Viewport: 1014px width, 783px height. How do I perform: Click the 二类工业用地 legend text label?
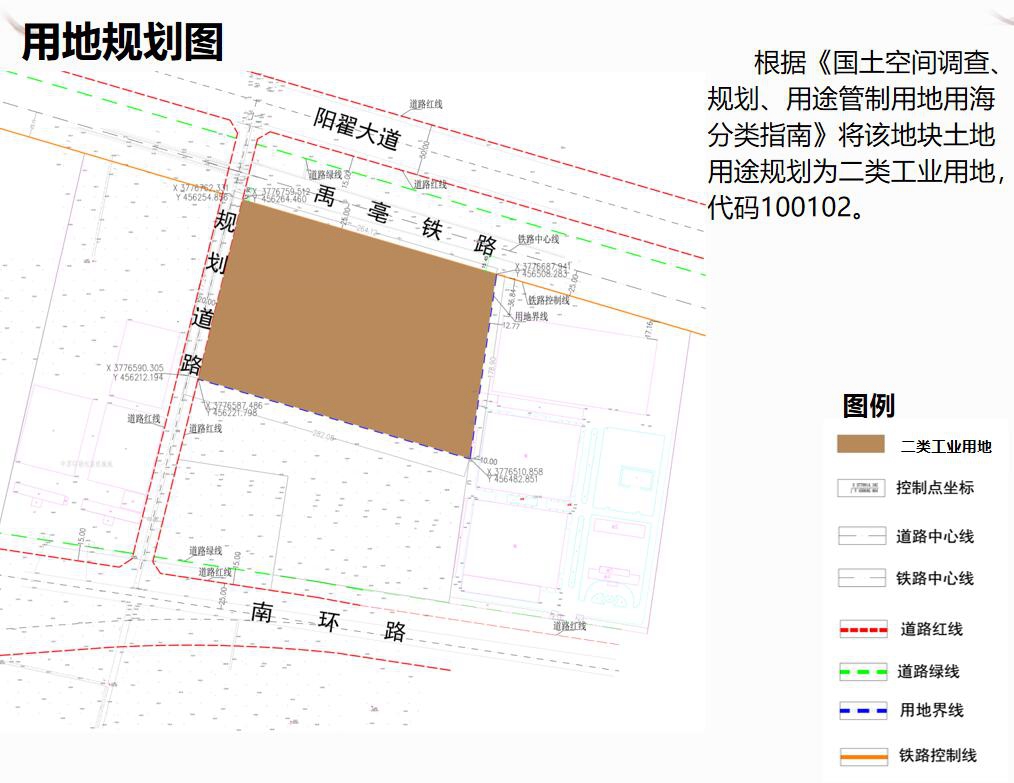[x=945, y=447]
